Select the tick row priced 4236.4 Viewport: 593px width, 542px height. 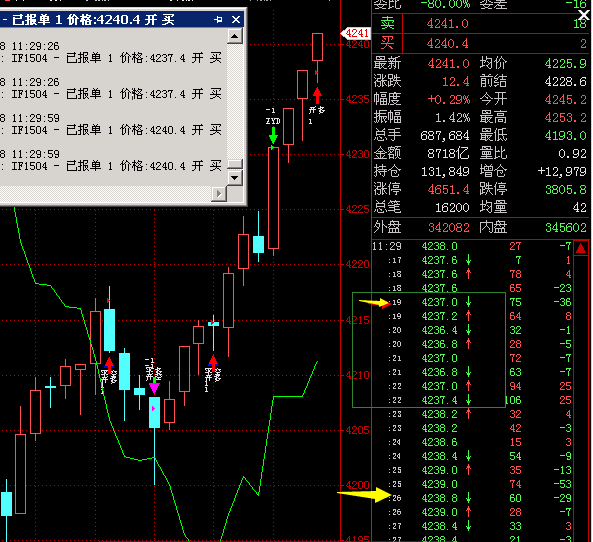[472, 330]
